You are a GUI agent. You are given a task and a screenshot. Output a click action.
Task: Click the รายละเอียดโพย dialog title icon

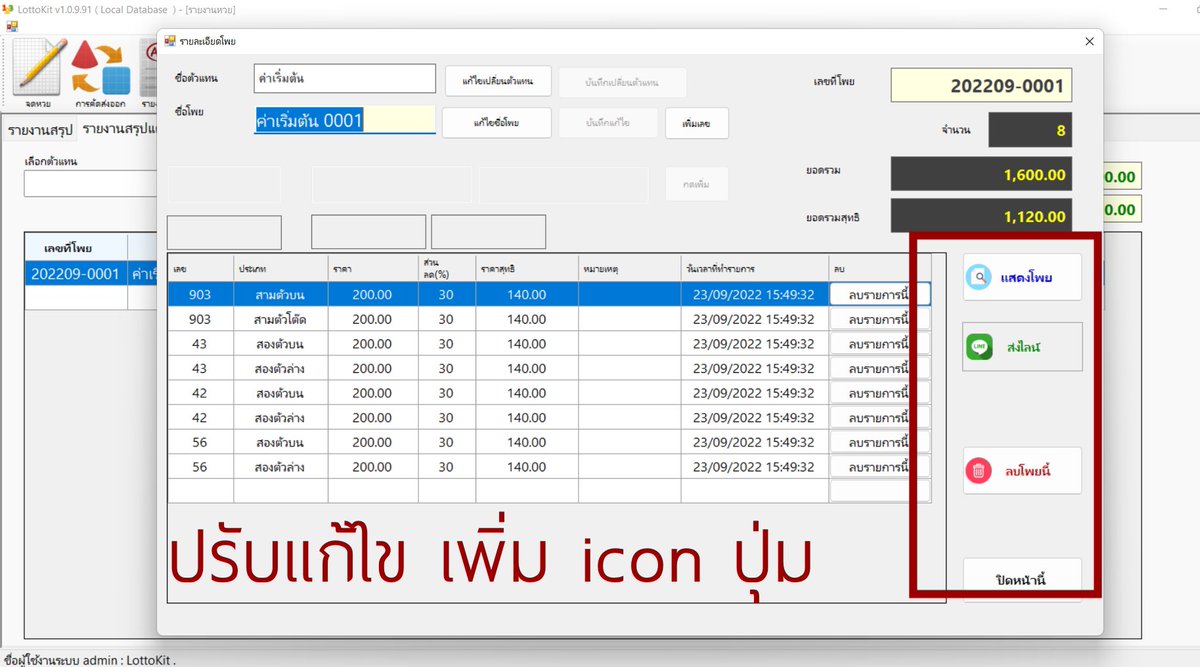170,41
